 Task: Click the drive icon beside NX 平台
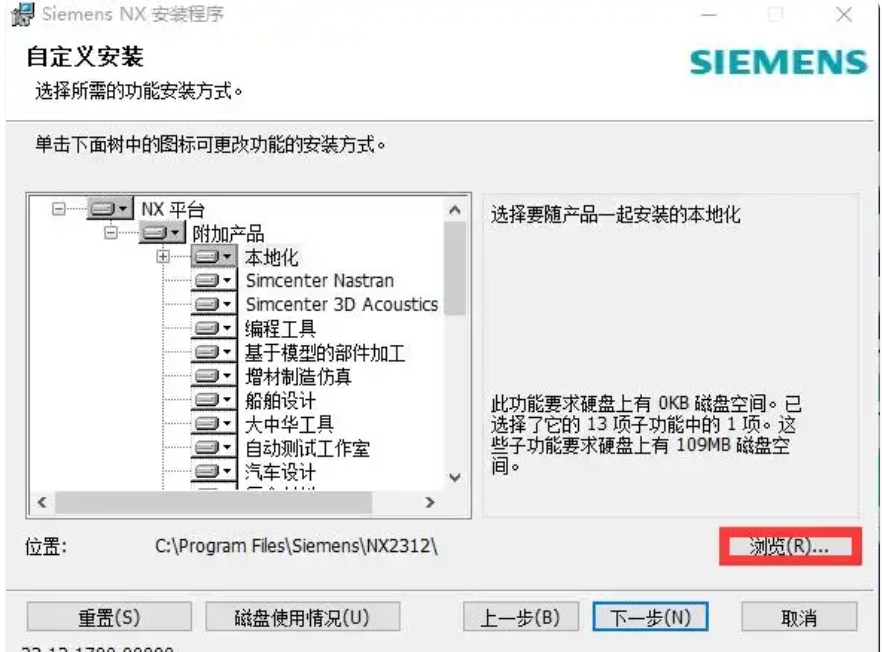tap(109, 209)
